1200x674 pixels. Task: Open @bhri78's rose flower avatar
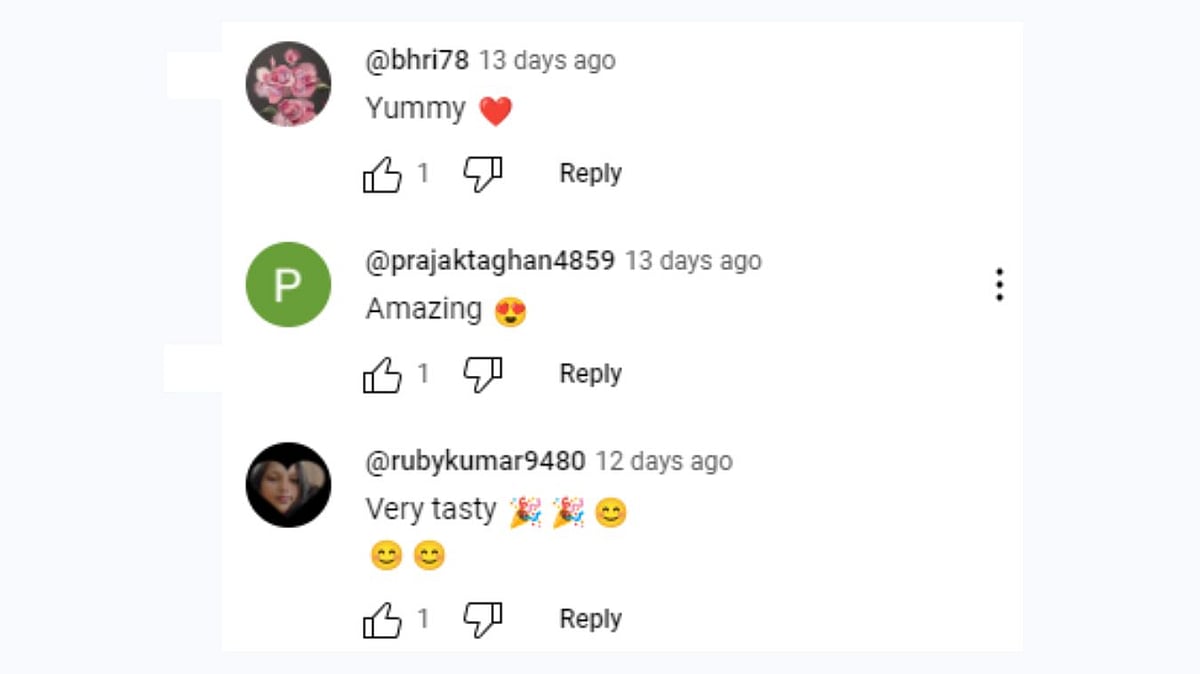point(288,84)
